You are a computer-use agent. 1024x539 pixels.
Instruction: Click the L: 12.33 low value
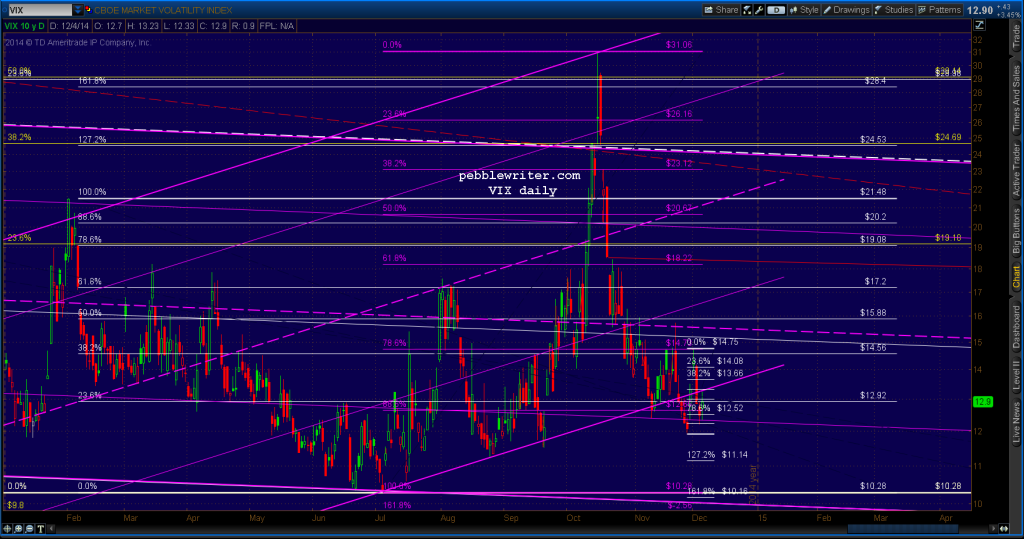pos(178,26)
